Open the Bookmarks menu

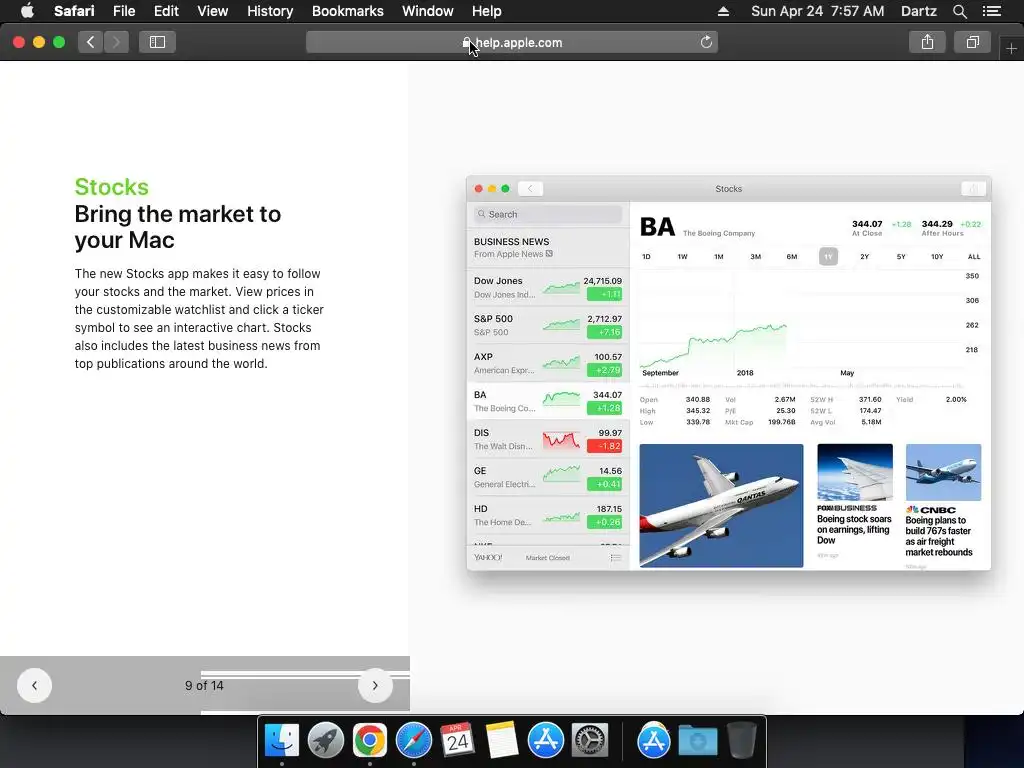347,11
